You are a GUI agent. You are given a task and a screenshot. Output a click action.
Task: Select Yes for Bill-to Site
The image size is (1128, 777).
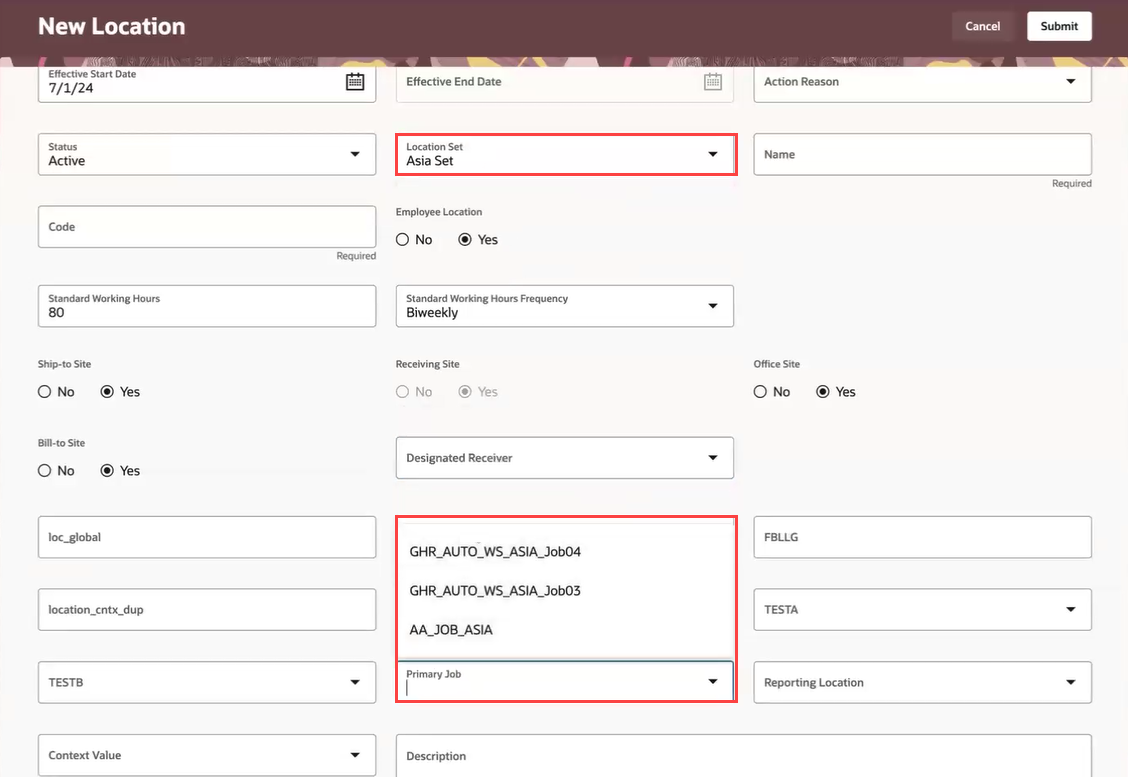[x=107, y=471]
